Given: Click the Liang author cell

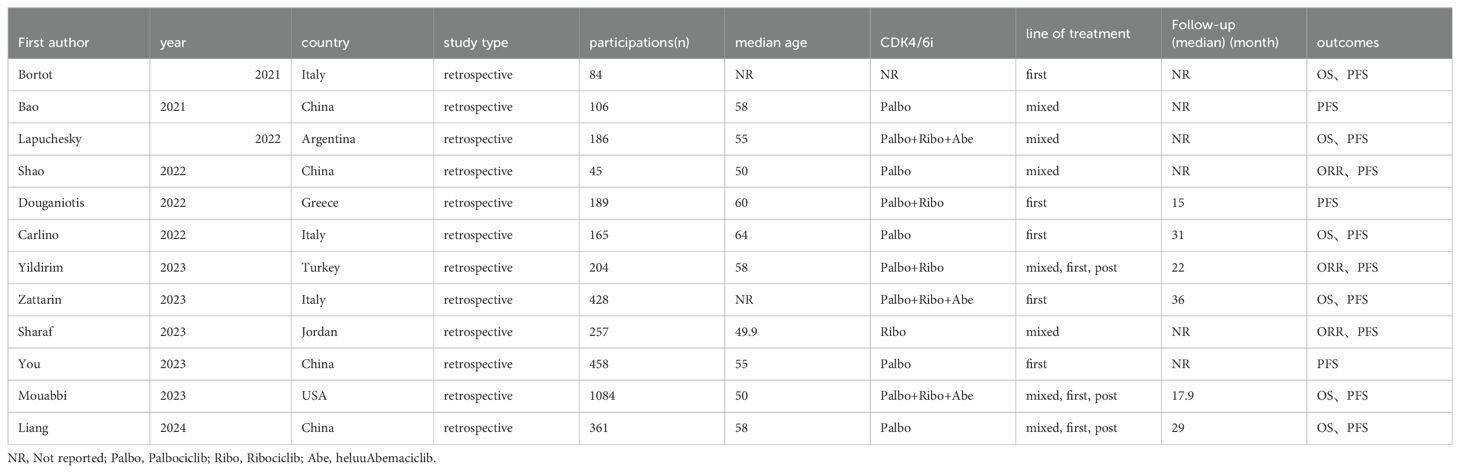Looking at the screenshot, I should click(78, 427).
